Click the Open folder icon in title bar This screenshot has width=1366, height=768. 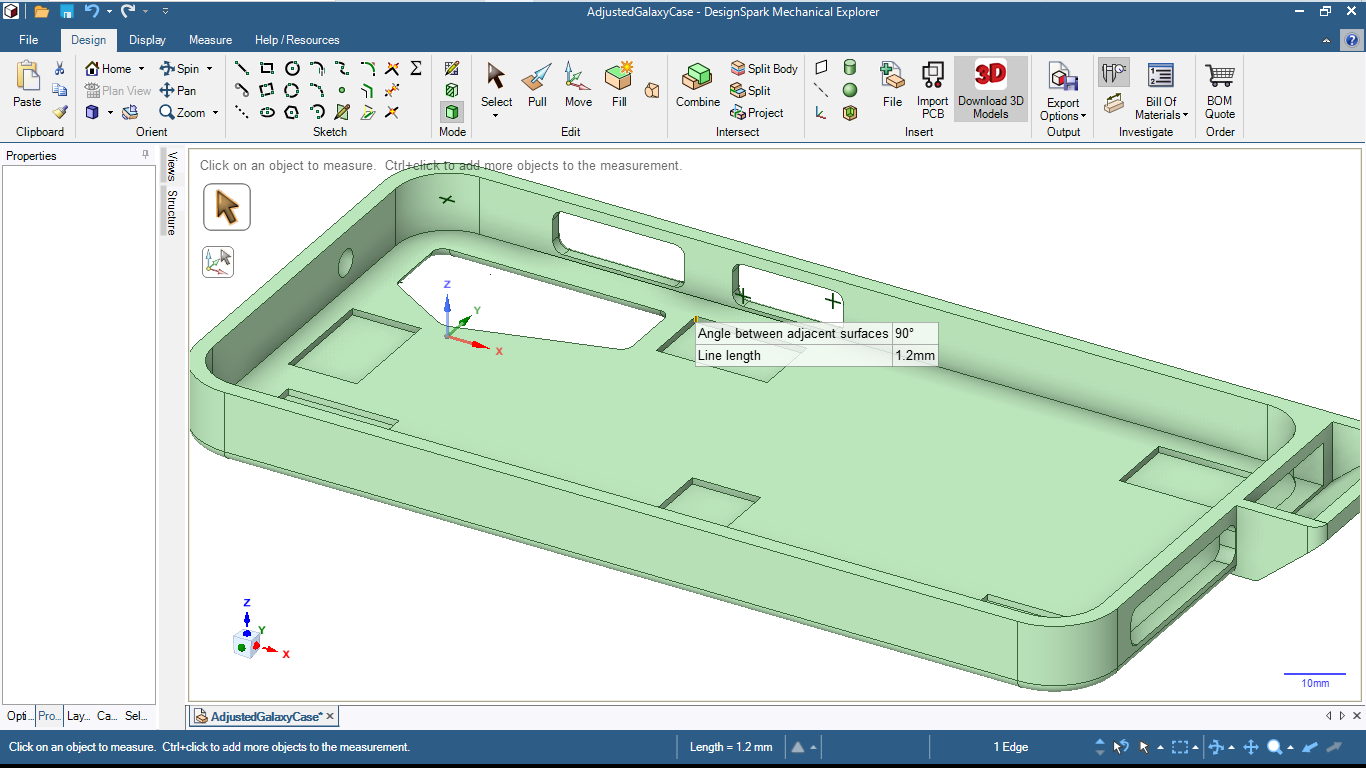[41, 12]
